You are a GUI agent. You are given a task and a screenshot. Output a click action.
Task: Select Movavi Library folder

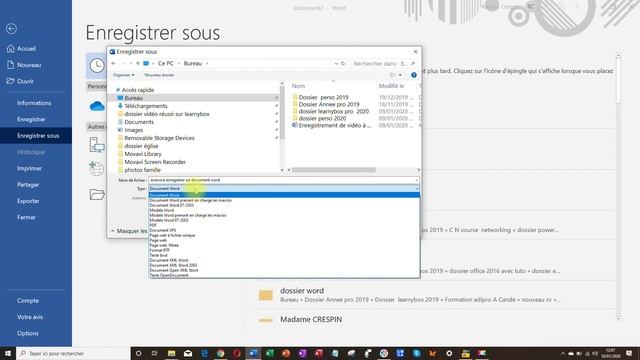(142, 154)
